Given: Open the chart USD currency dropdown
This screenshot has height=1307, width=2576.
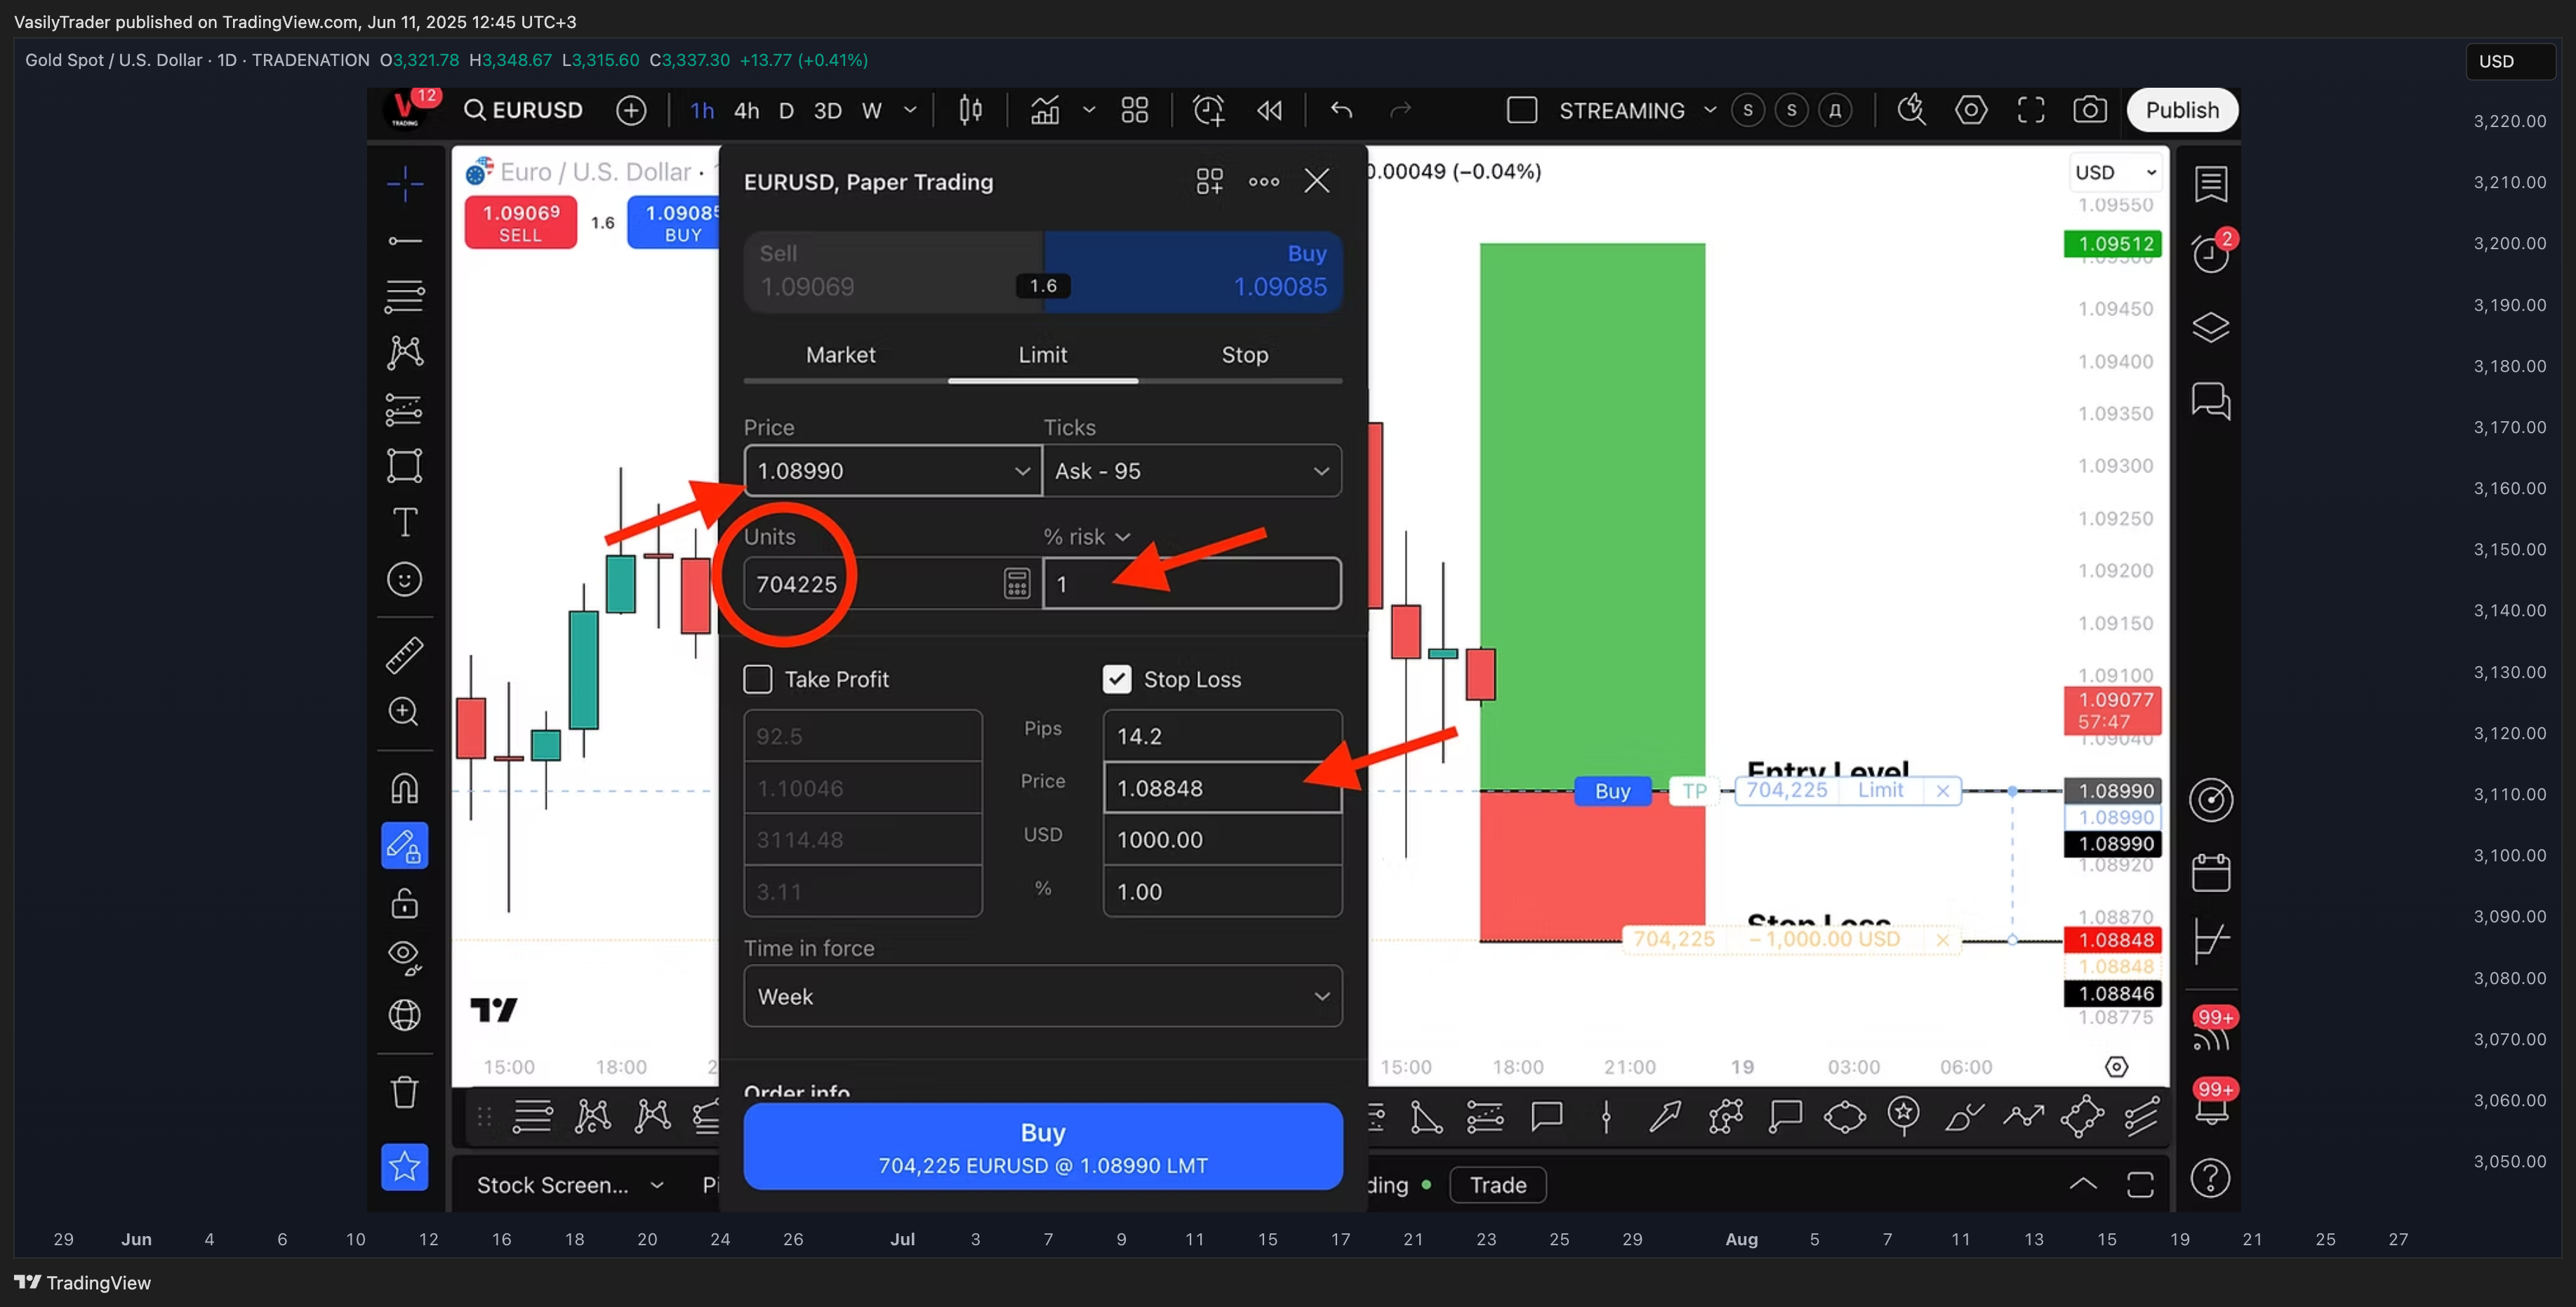Looking at the screenshot, I should click(x=2116, y=172).
